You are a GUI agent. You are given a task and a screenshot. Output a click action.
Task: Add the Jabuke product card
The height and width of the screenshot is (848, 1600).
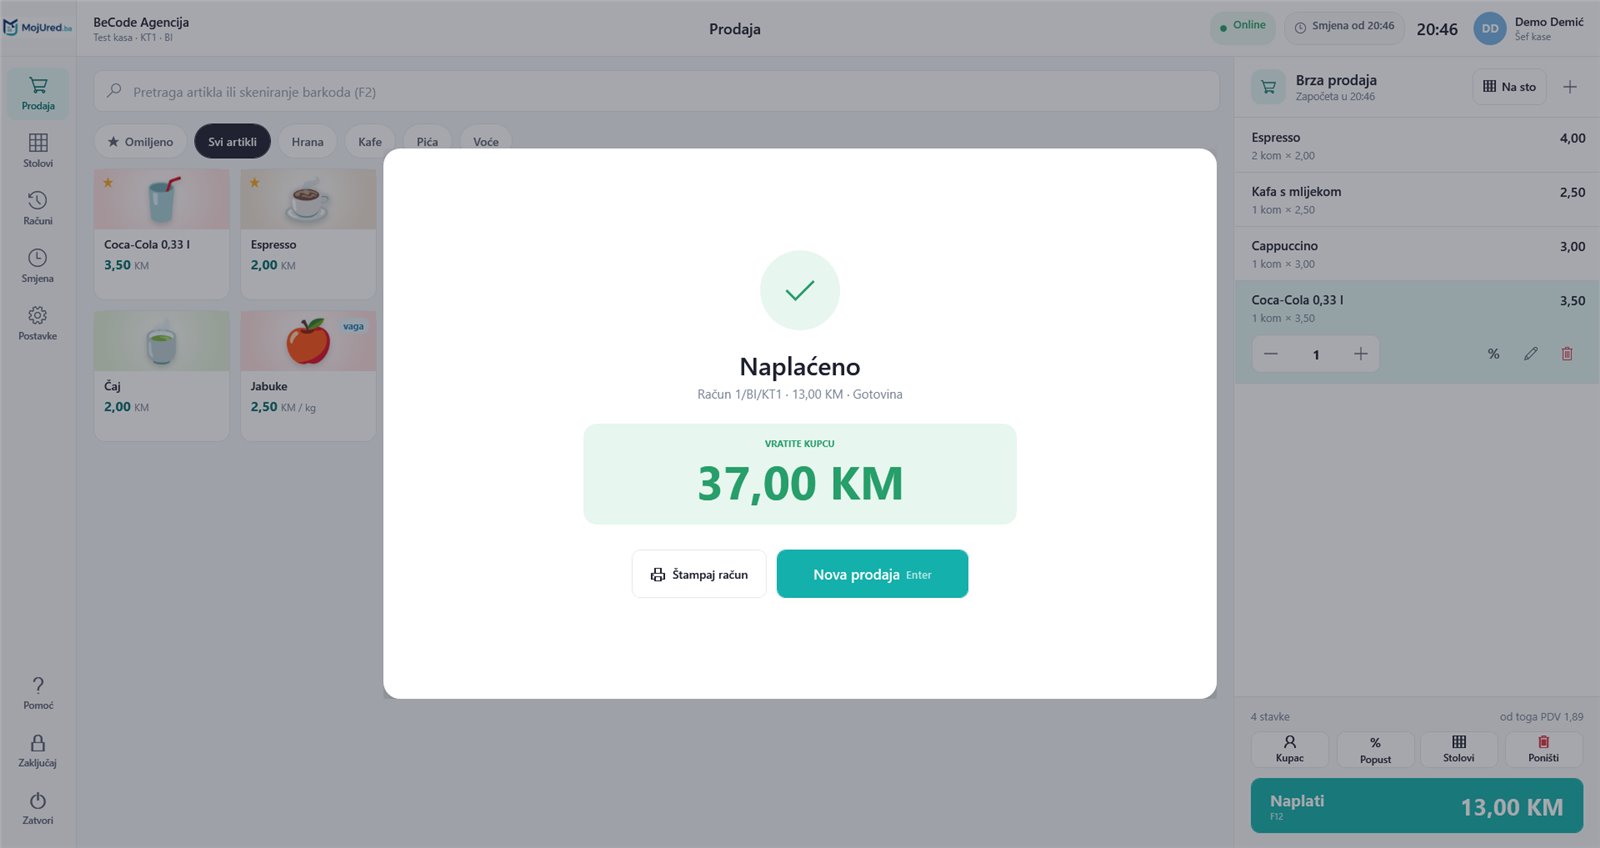(x=308, y=376)
